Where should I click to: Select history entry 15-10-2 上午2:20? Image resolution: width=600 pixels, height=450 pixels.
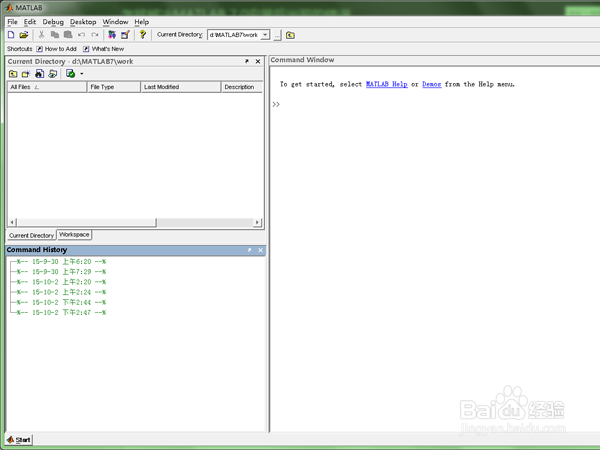(x=61, y=282)
